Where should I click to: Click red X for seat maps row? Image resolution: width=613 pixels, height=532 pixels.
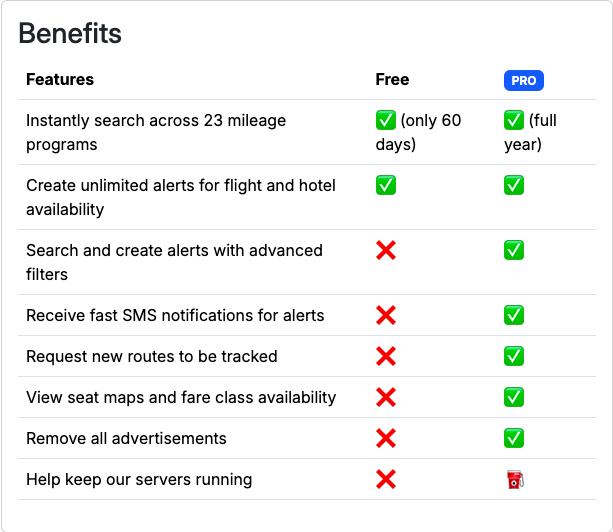(x=386, y=398)
